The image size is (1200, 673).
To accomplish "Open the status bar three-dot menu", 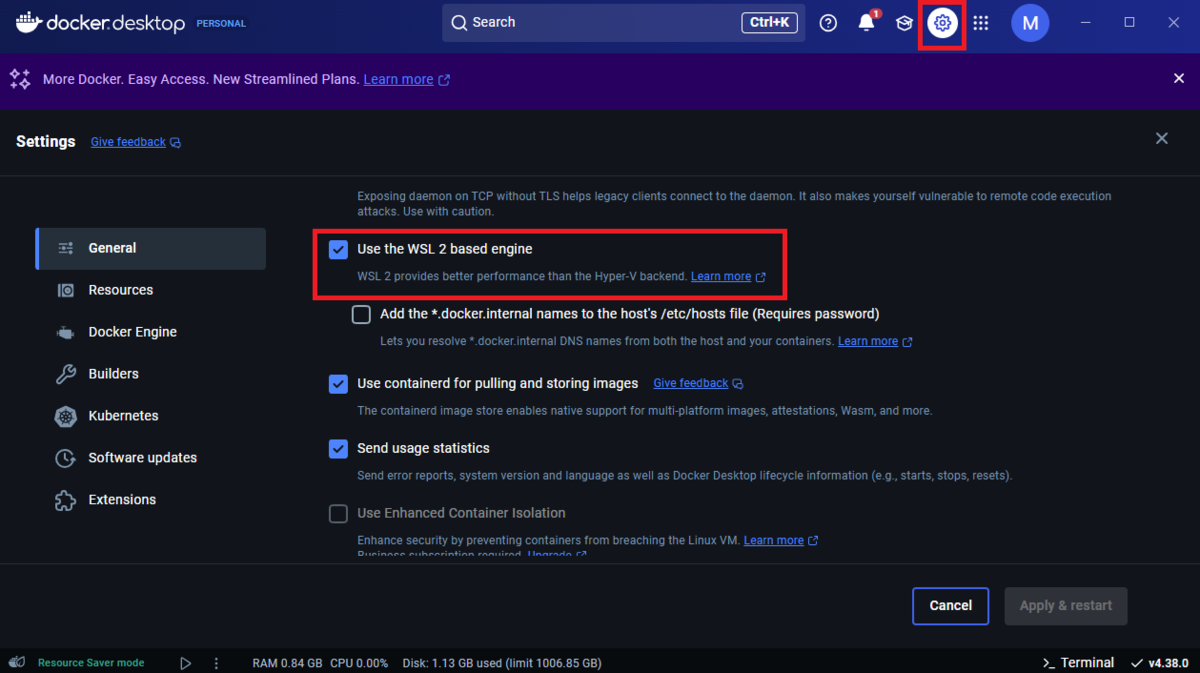I will tap(216, 662).
